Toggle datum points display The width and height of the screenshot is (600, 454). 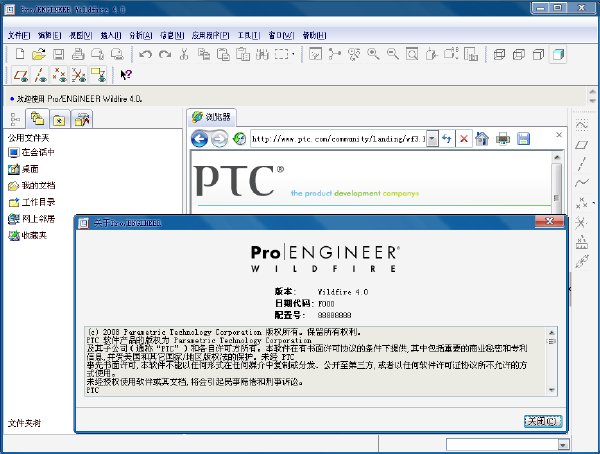(59, 75)
